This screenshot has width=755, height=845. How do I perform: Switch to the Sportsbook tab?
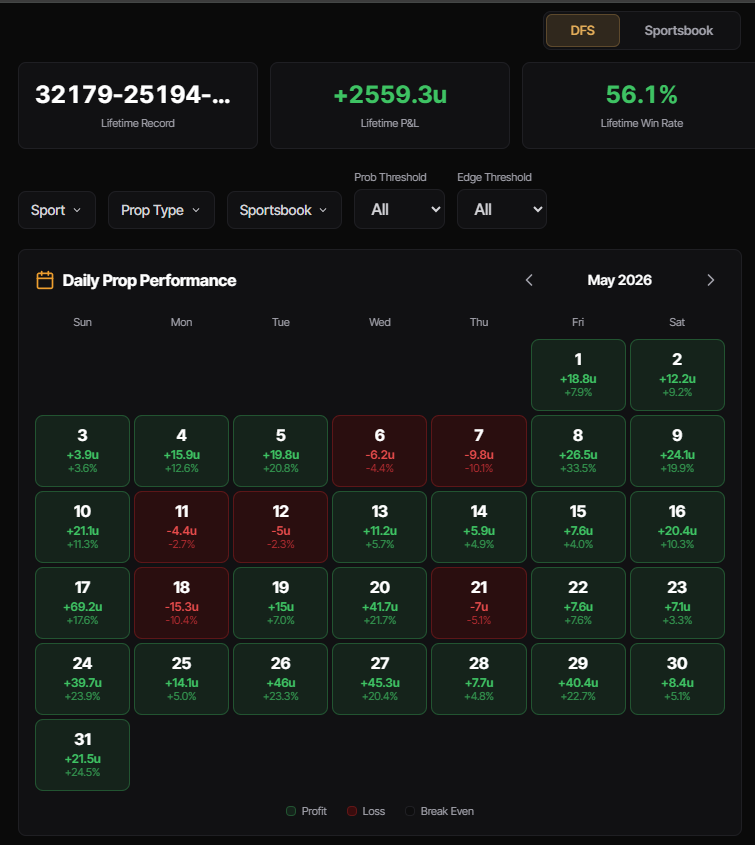point(678,31)
